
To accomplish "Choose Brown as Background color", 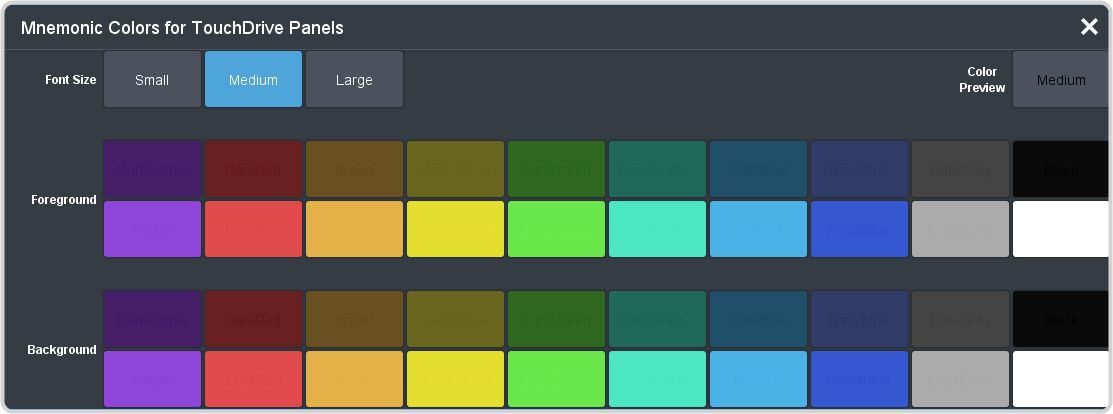I will click(x=354, y=319).
